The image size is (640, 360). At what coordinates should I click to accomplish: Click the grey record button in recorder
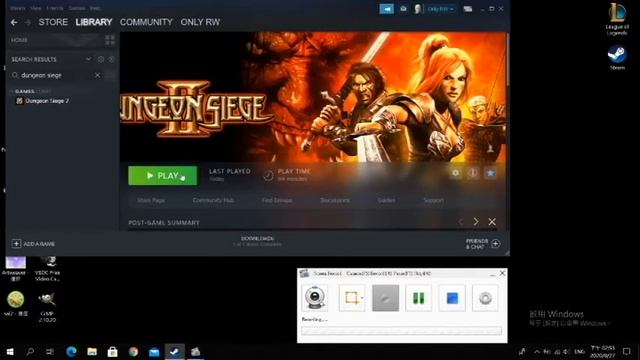pos(385,298)
